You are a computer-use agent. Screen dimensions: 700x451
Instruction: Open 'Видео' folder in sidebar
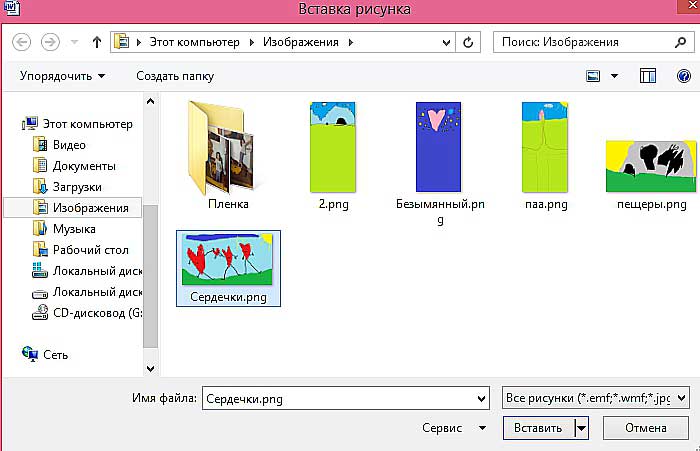tap(69, 145)
